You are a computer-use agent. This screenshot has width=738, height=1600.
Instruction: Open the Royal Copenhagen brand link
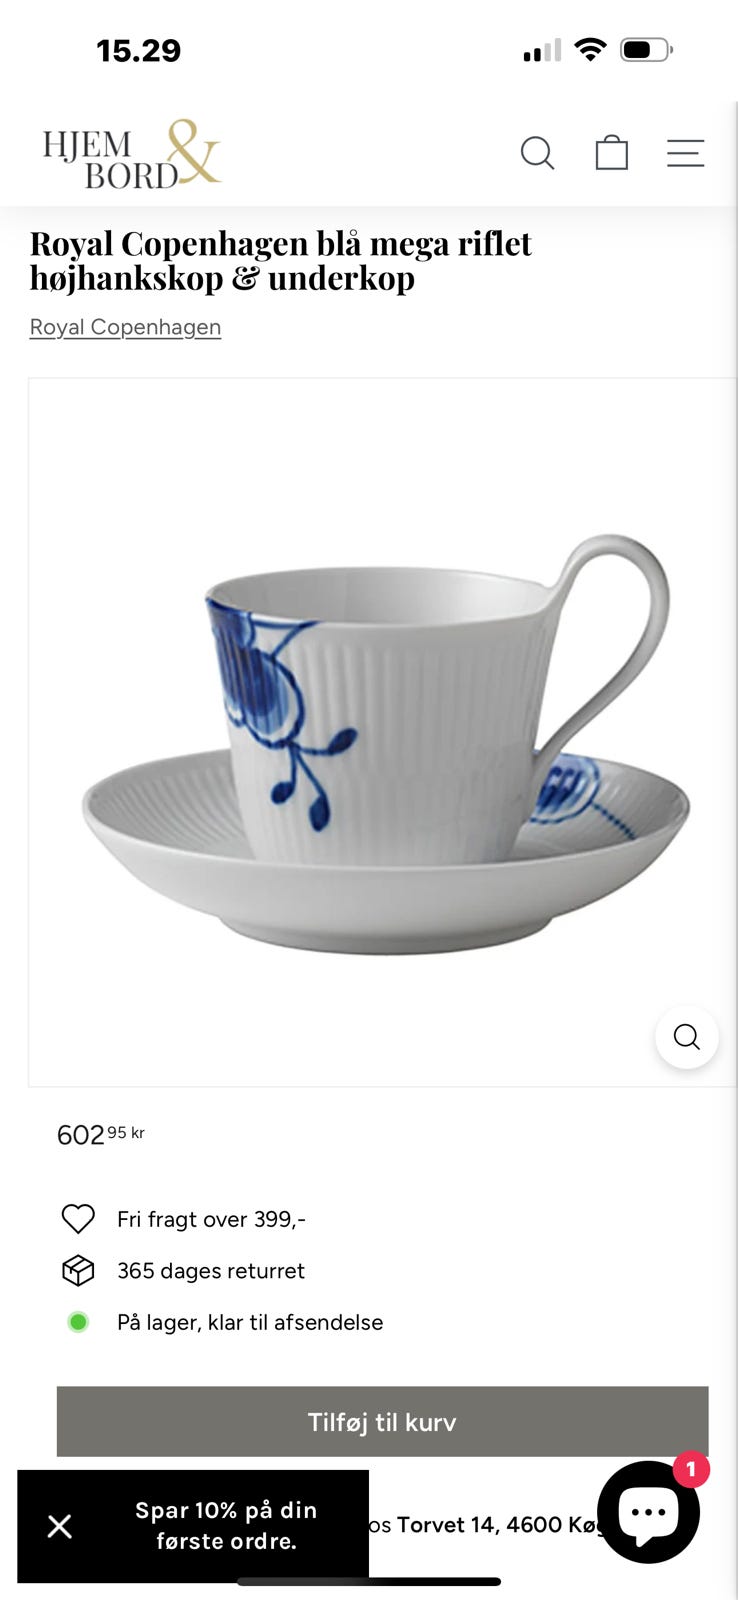click(125, 327)
